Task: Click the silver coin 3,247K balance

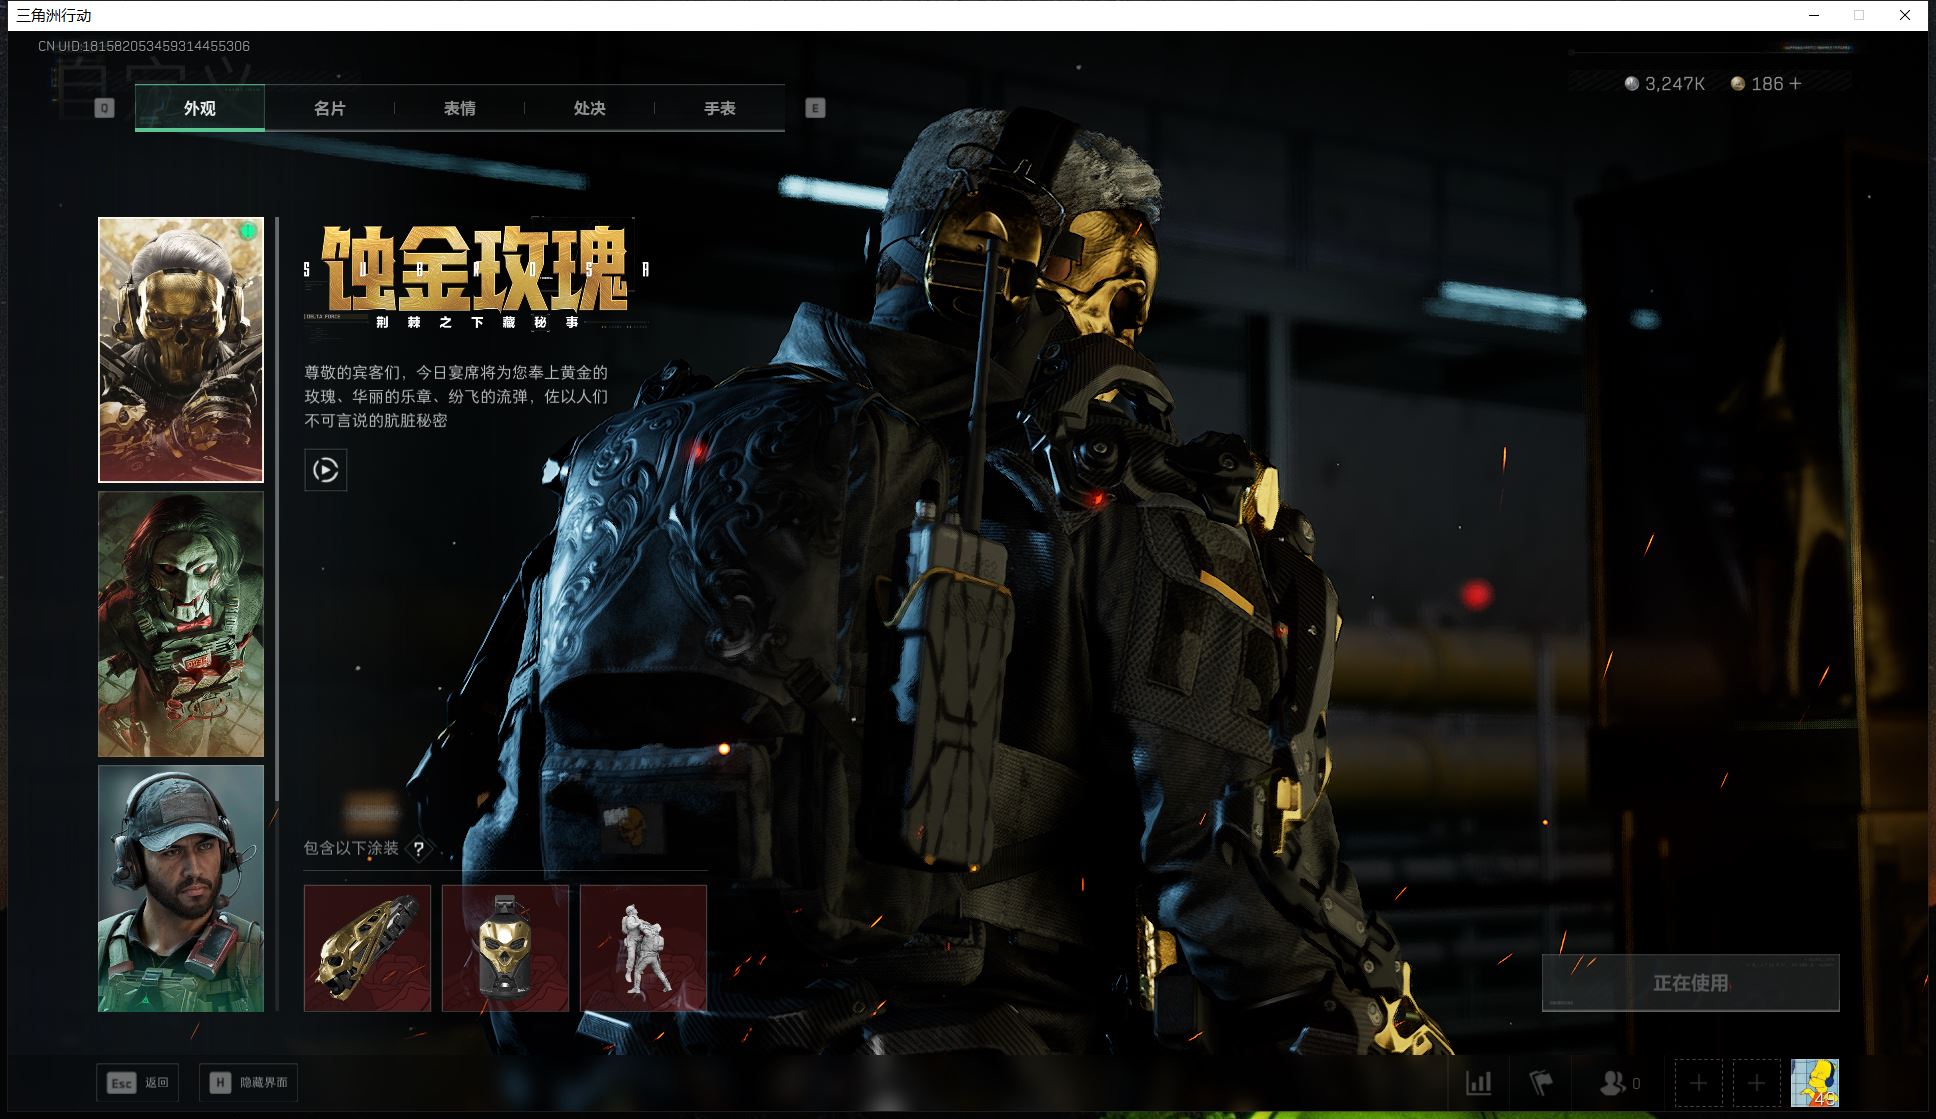Action: [x=1665, y=84]
